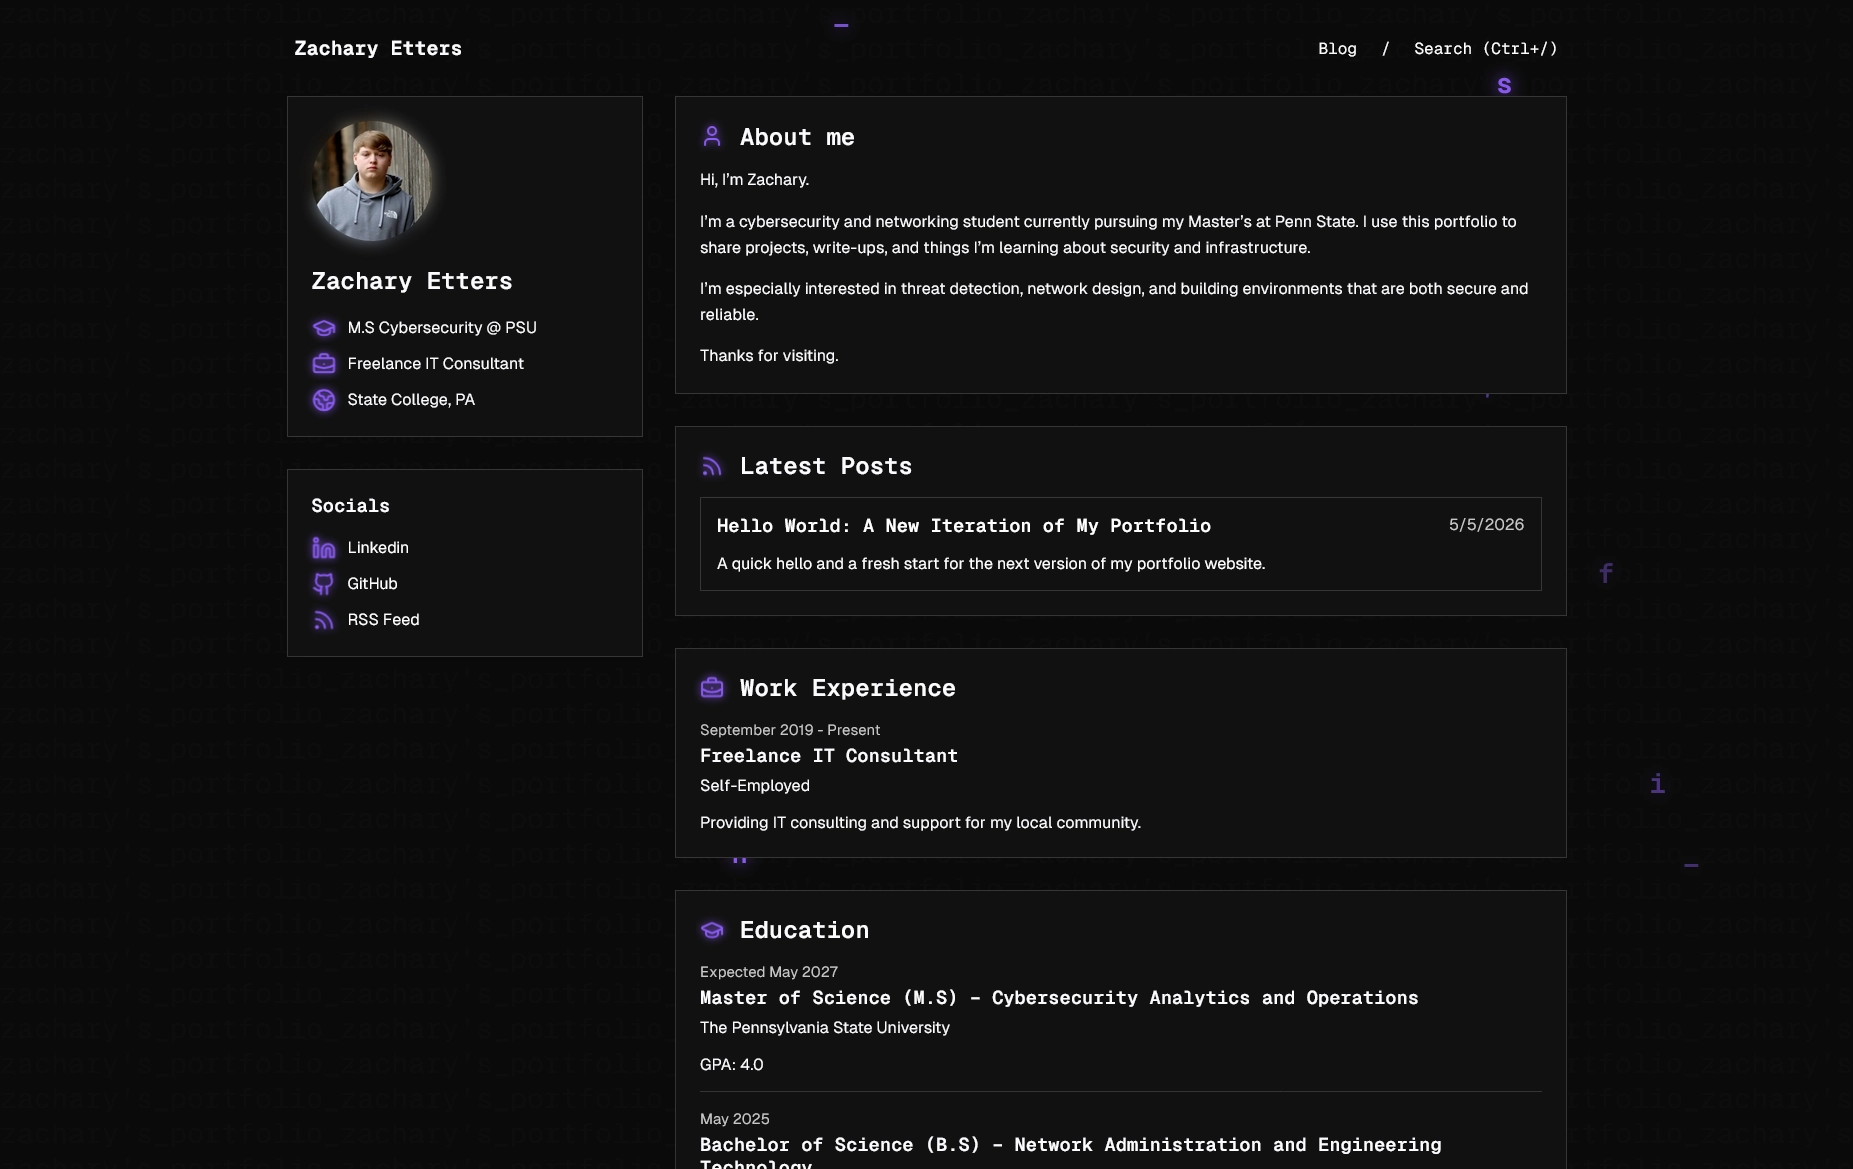This screenshot has width=1853, height=1169.
Task: Click the Education heading
Action: click(x=805, y=930)
